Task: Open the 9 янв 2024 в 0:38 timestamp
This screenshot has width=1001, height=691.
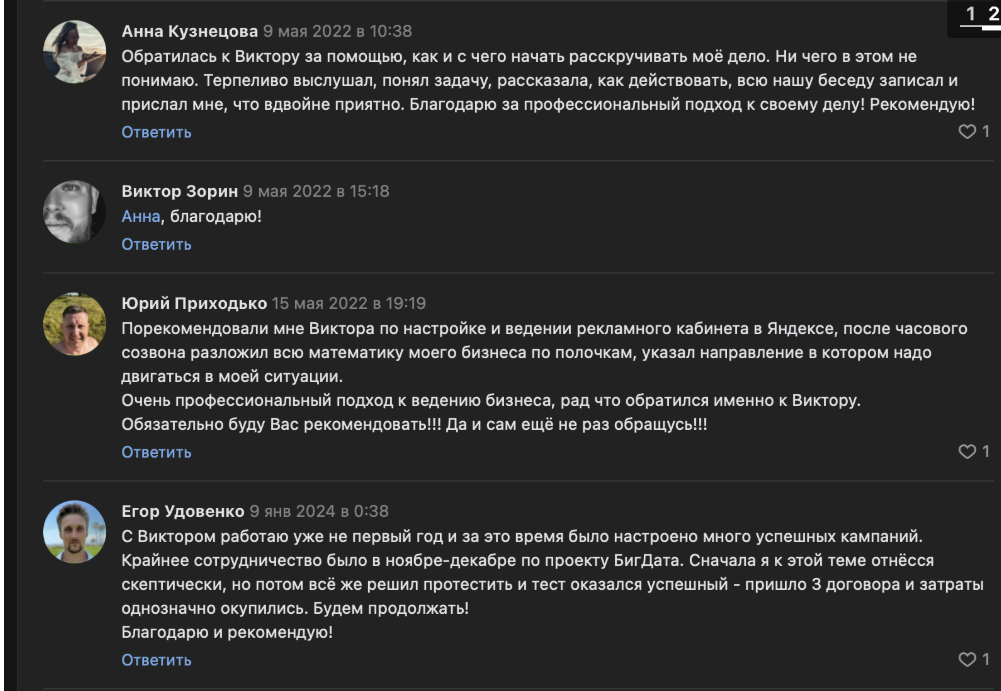Action: pos(319,511)
